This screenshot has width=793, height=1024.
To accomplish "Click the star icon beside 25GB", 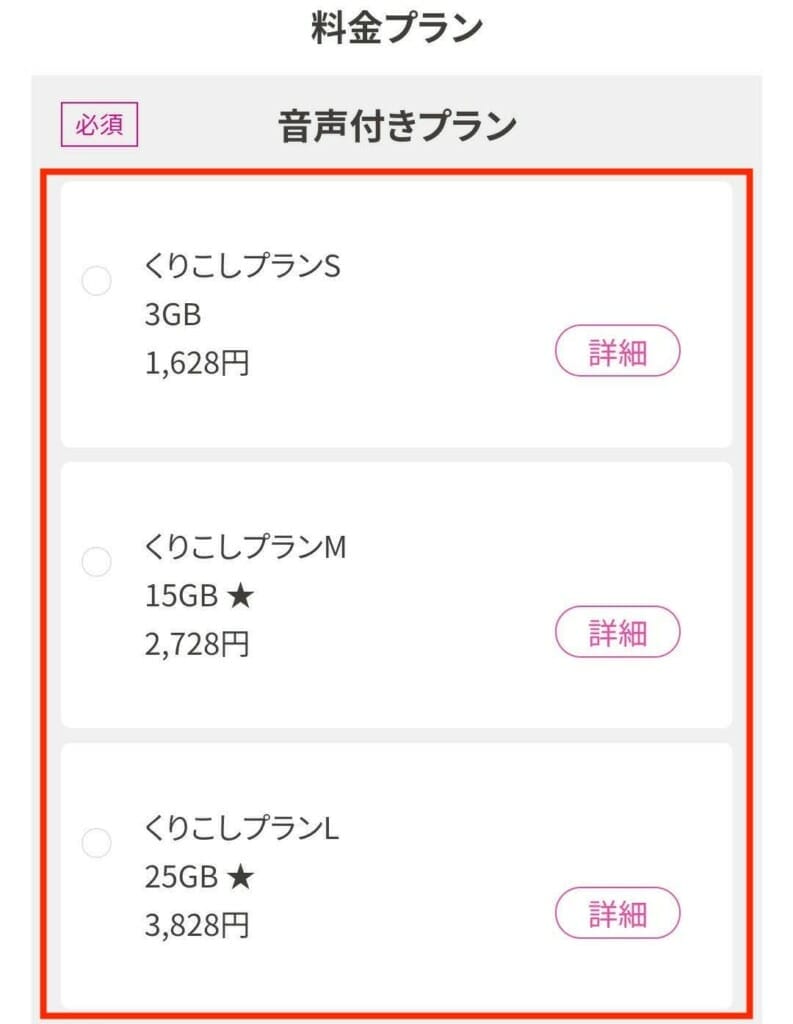I will [241, 878].
